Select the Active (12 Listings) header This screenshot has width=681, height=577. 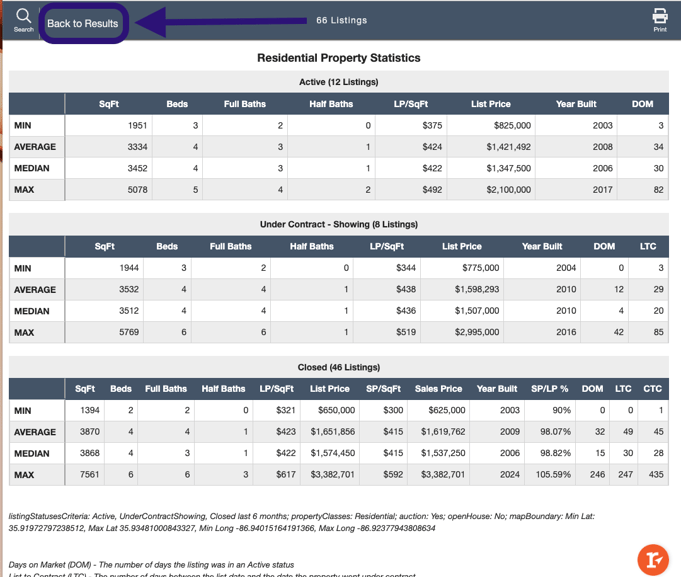coord(339,82)
